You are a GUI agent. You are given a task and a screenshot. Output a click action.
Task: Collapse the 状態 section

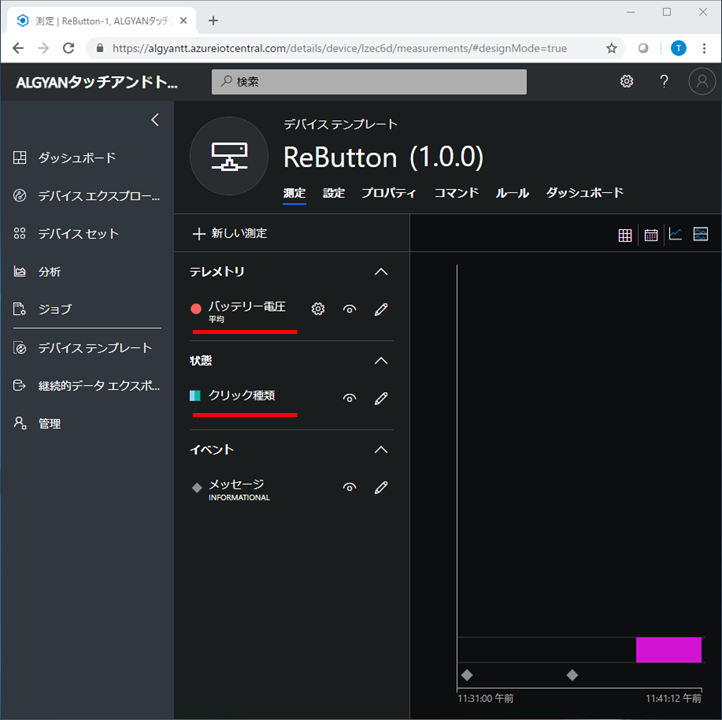pos(381,361)
